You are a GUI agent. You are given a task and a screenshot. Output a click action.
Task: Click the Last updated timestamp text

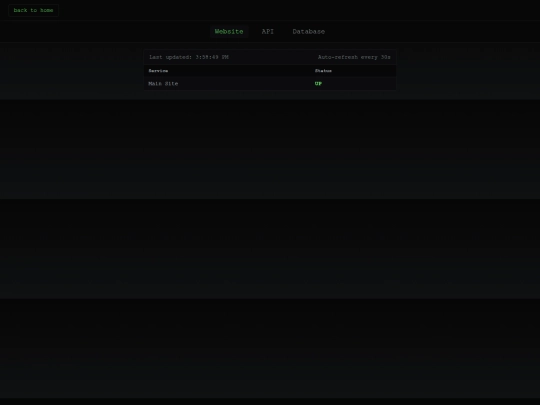click(189, 57)
